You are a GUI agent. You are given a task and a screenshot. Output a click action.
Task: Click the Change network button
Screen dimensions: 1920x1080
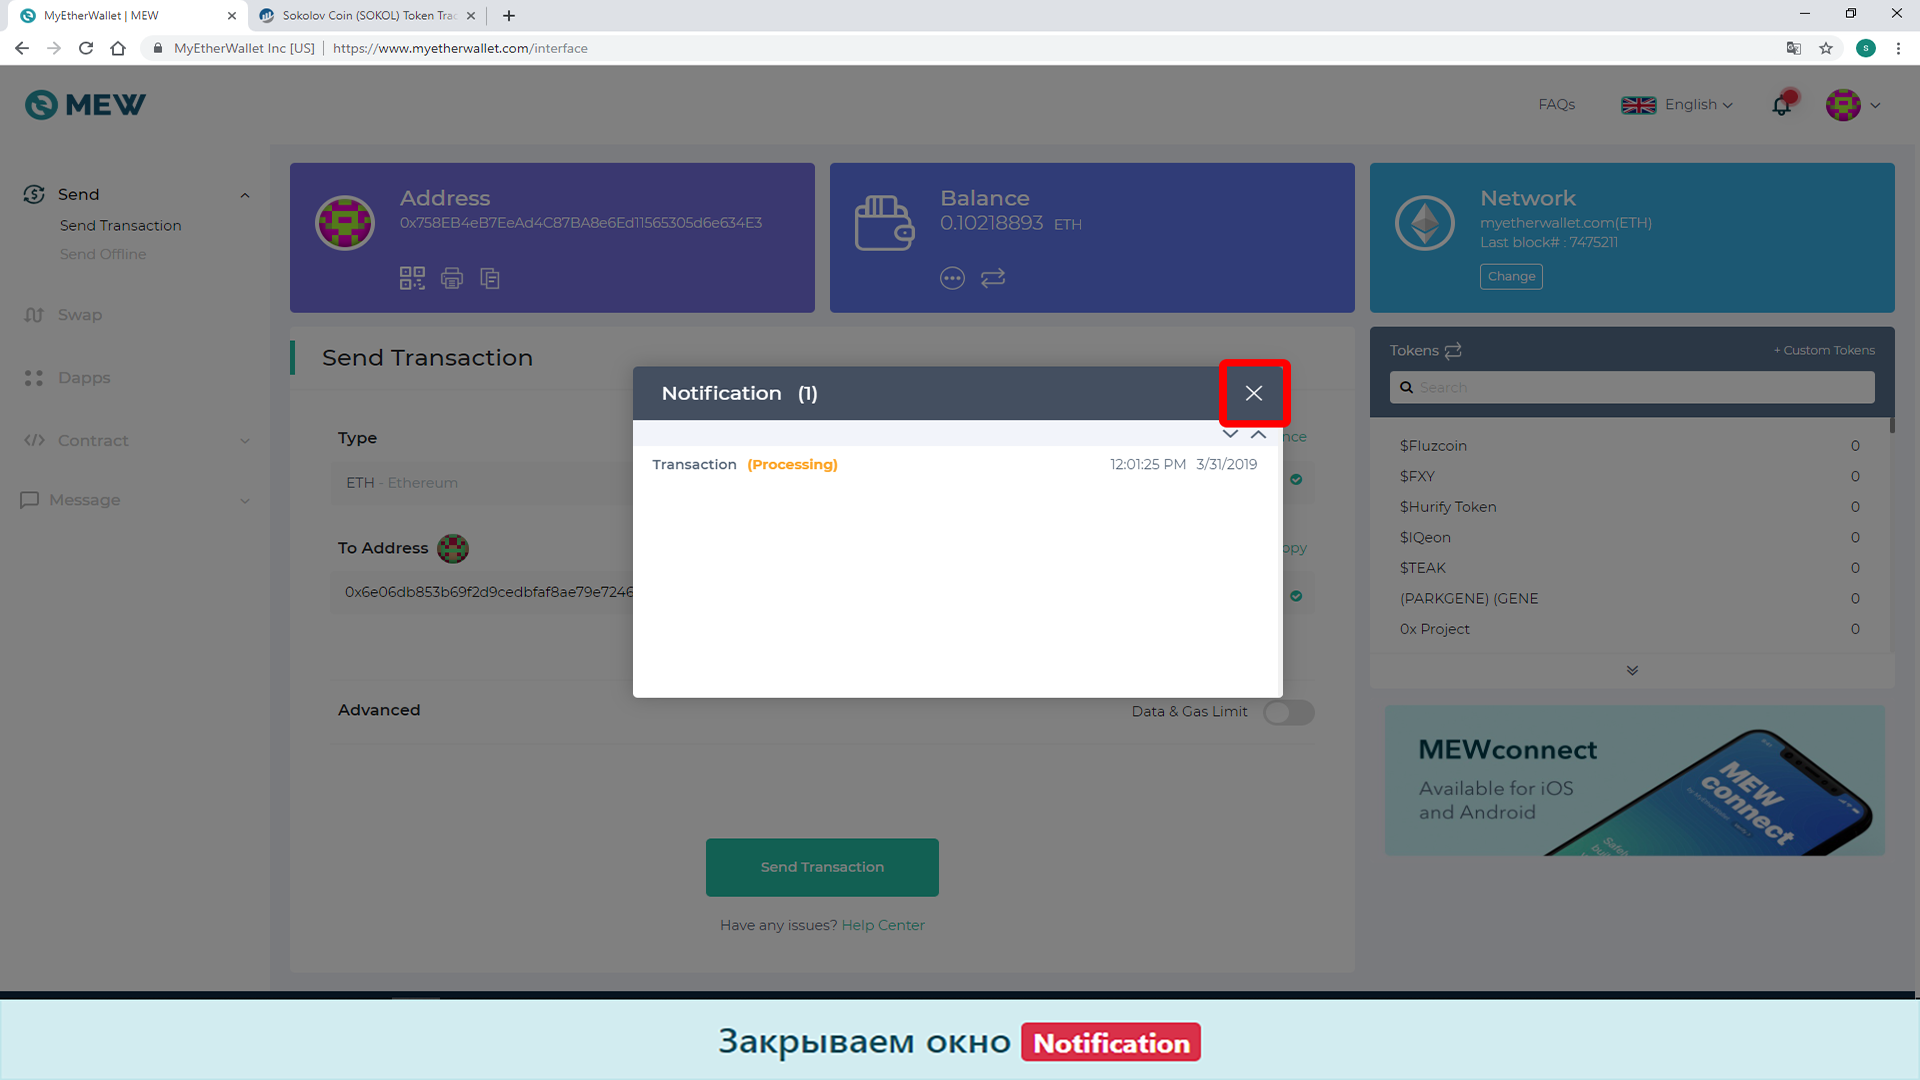point(1511,276)
